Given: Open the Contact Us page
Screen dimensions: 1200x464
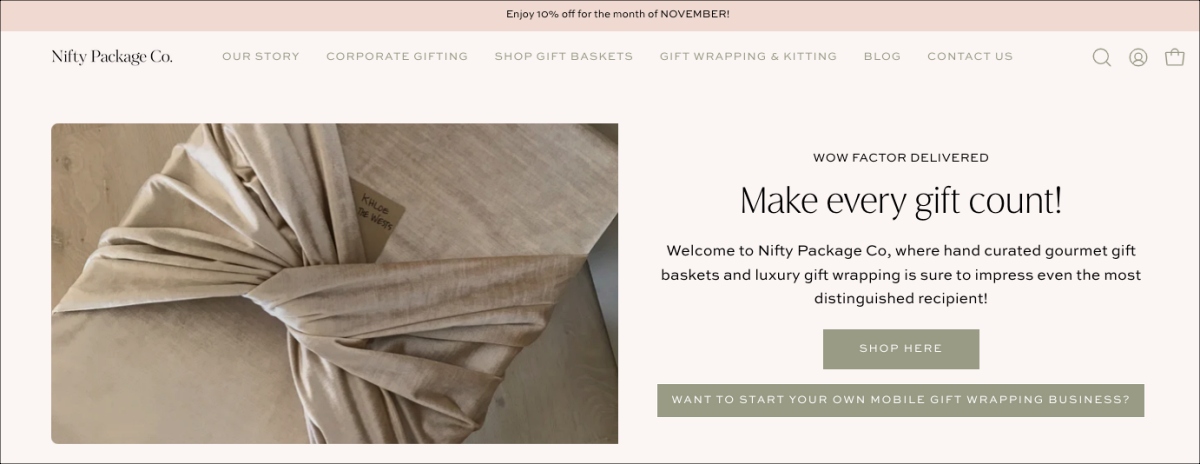Looking at the screenshot, I should pyautogui.click(x=970, y=57).
